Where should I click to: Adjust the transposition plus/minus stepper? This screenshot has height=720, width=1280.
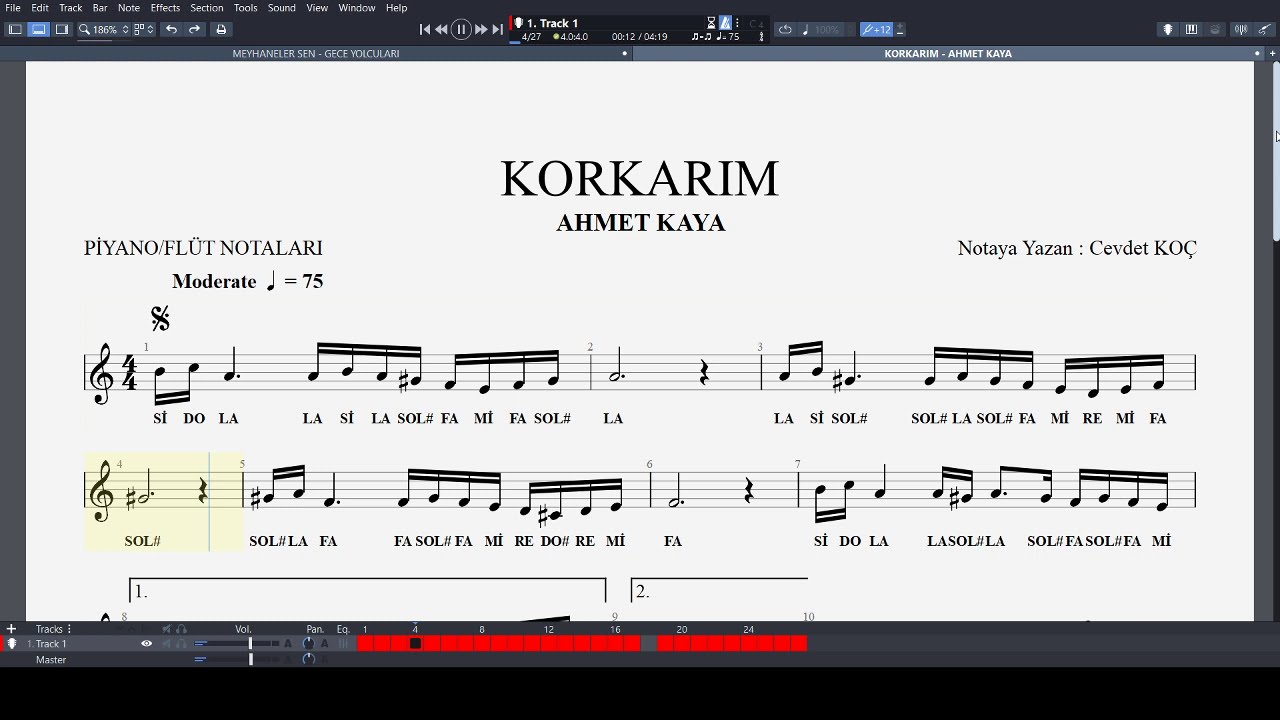[x=900, y=29]
